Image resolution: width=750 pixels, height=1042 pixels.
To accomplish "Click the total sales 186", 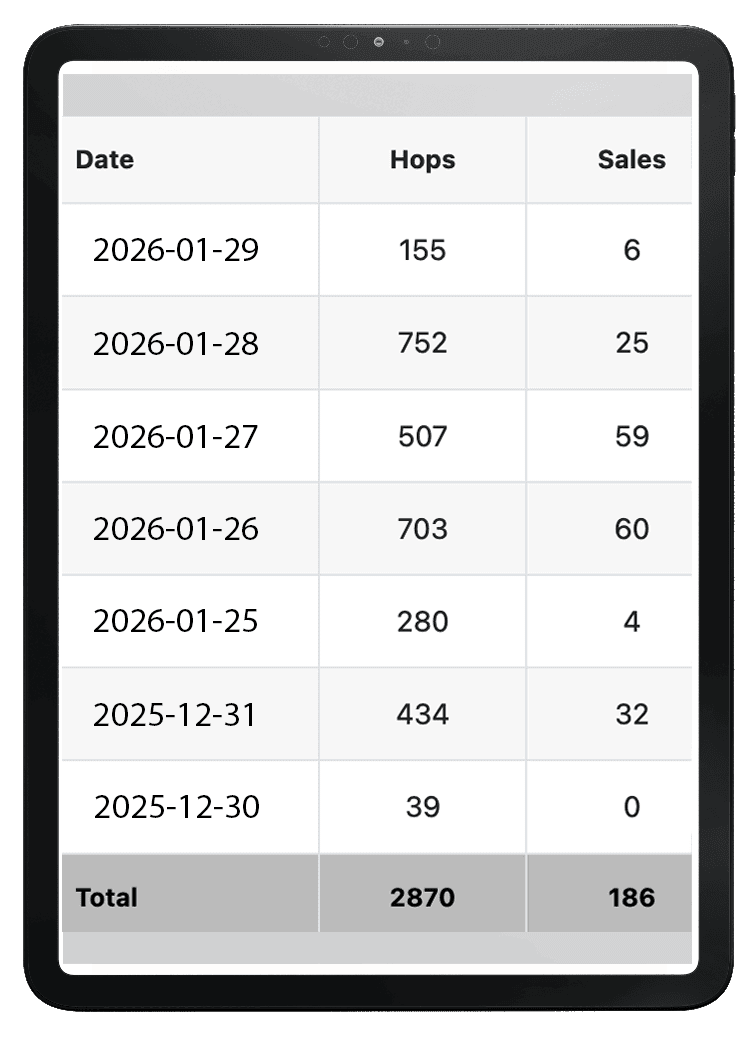I will pyautogui.click(x=631, y=897).
